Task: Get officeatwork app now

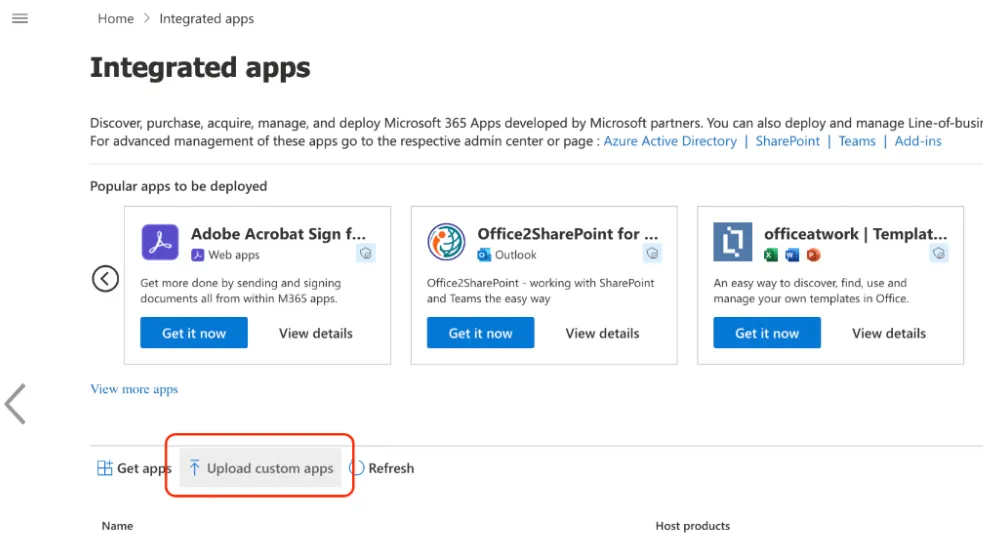Action: click(x=767, y=333)
